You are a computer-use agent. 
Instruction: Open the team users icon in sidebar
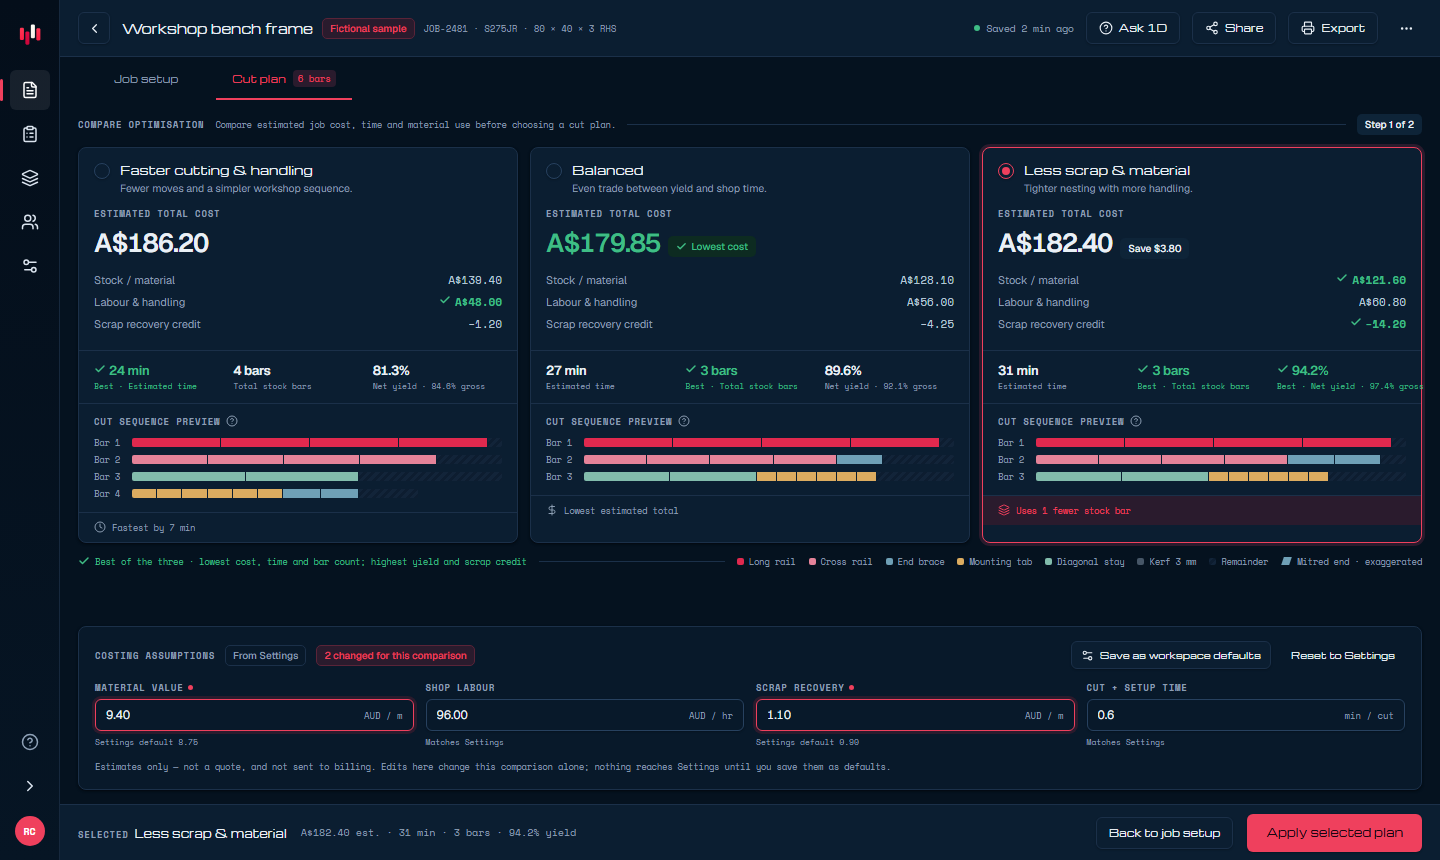click(30, 222)
